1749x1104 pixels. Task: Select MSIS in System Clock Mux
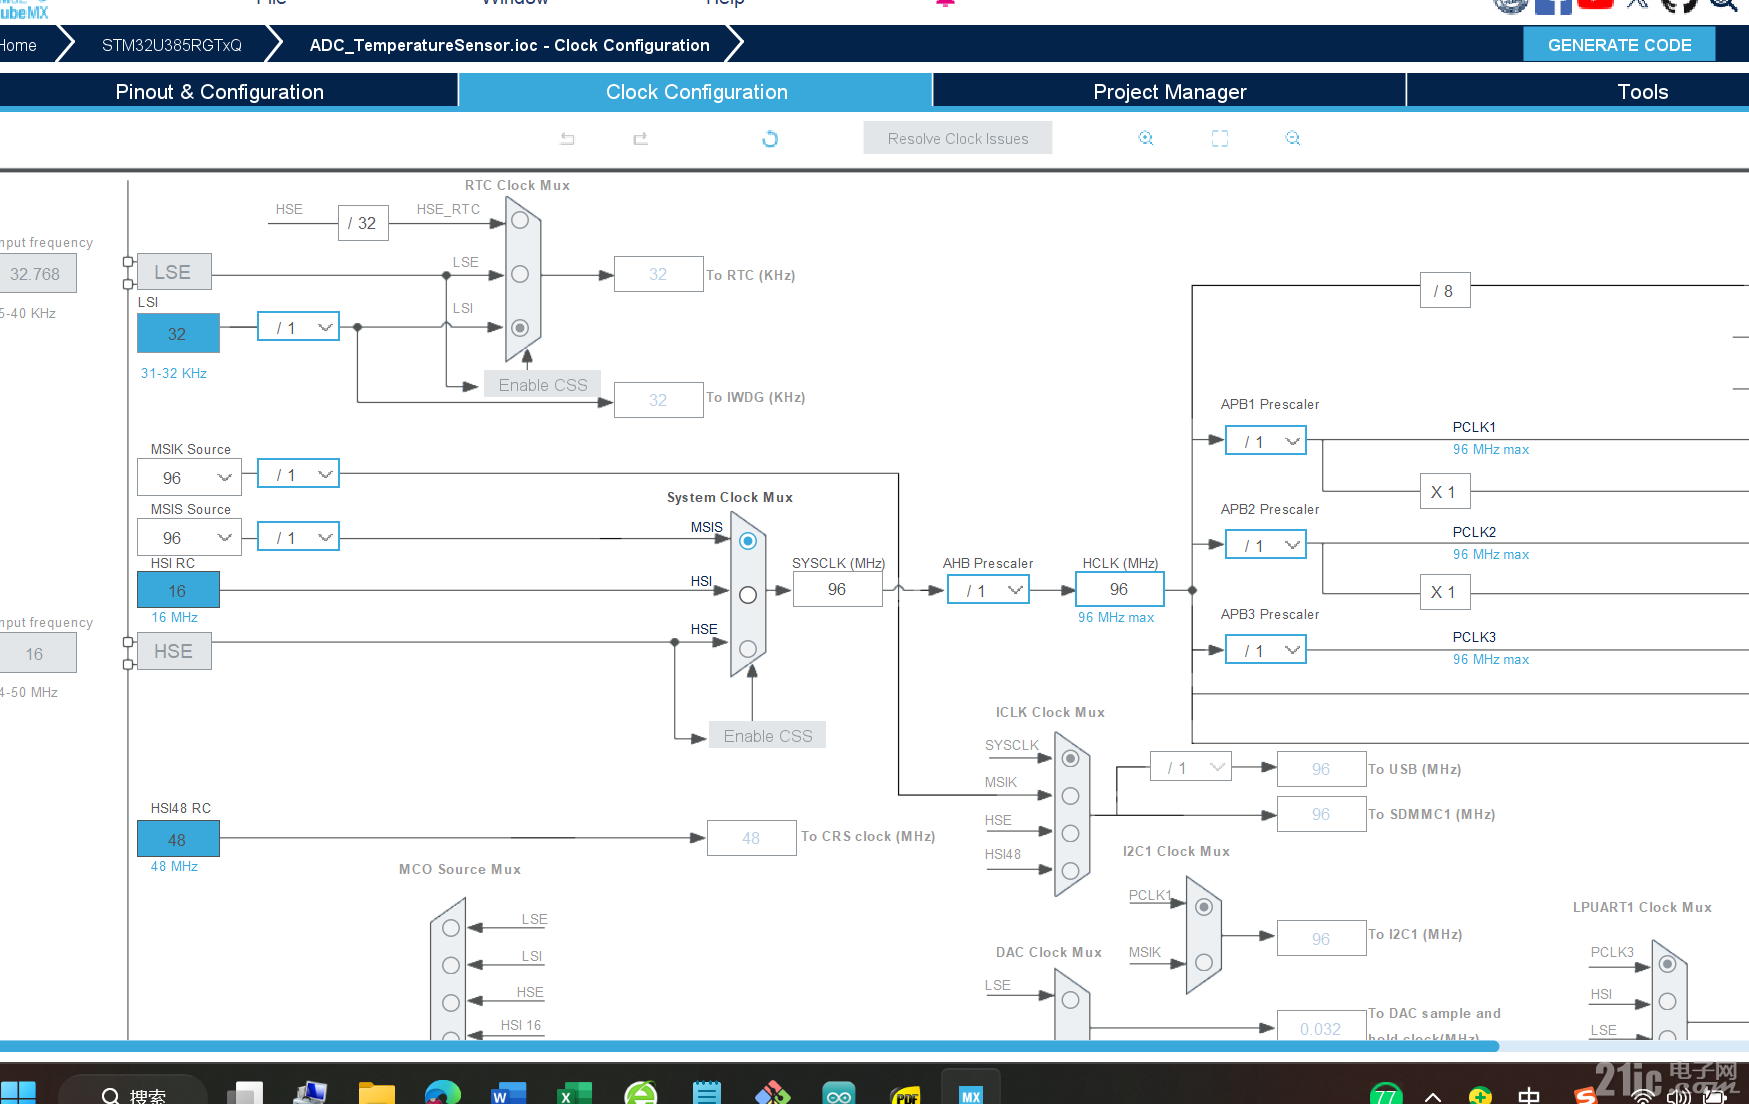(748, 541)
